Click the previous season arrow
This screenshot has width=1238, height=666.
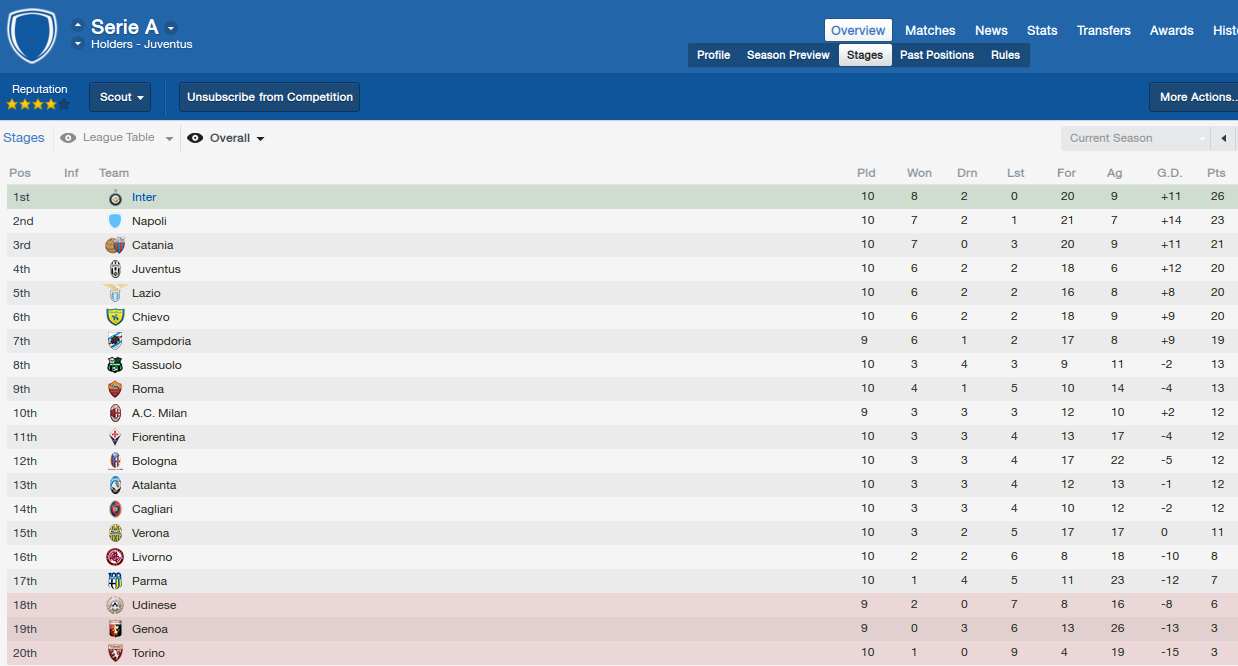(x=1224, y=138)
